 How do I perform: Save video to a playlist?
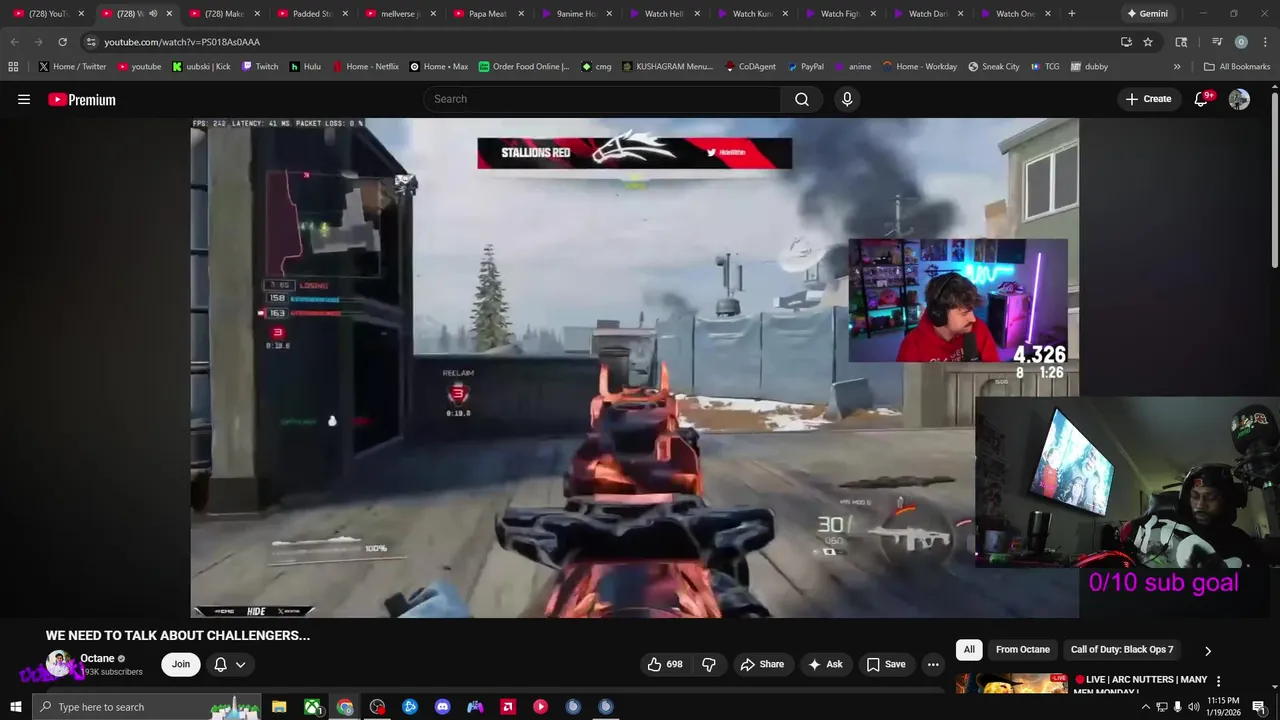click(x=886, y=664)
